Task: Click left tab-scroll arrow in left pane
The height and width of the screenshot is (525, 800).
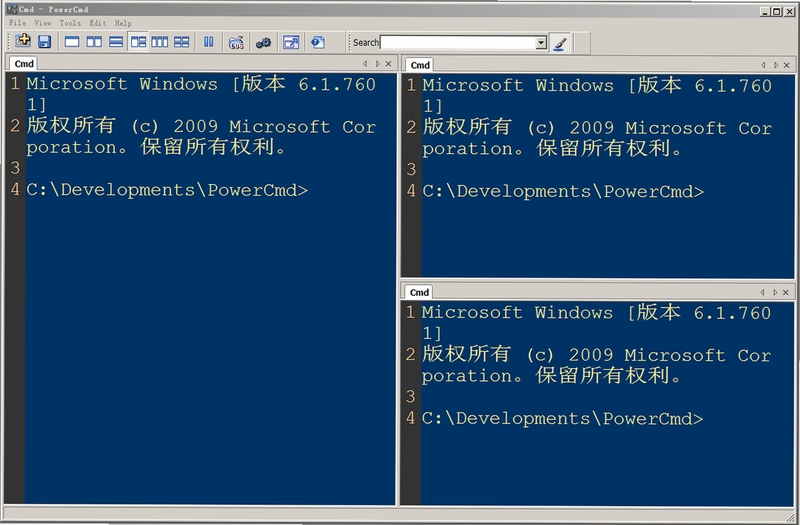Action: tap(365, 64)
